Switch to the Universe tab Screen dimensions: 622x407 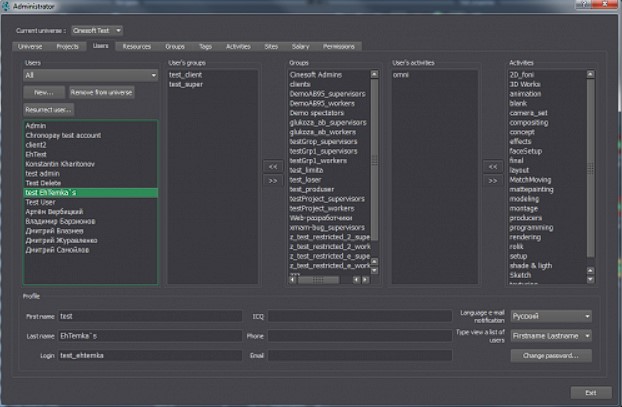coord(30,46)
